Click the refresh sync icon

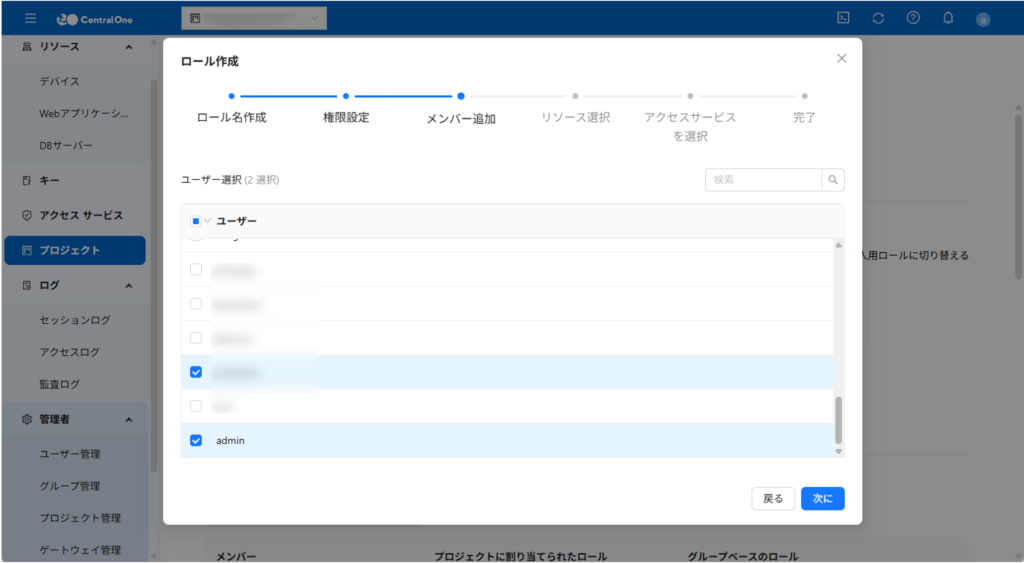coord(878,18)
